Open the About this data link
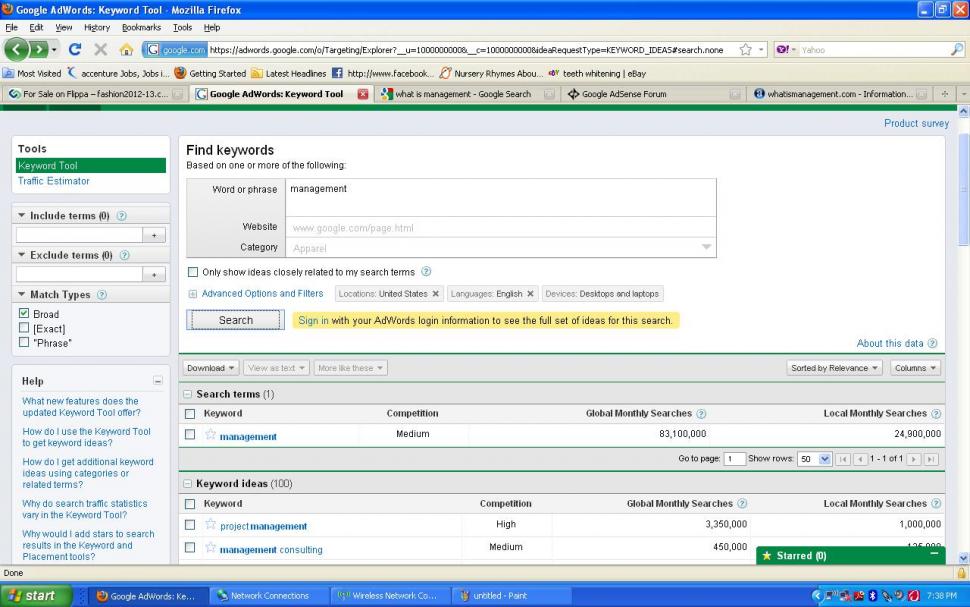The image size is (970, 607). (x=890, y=343)
